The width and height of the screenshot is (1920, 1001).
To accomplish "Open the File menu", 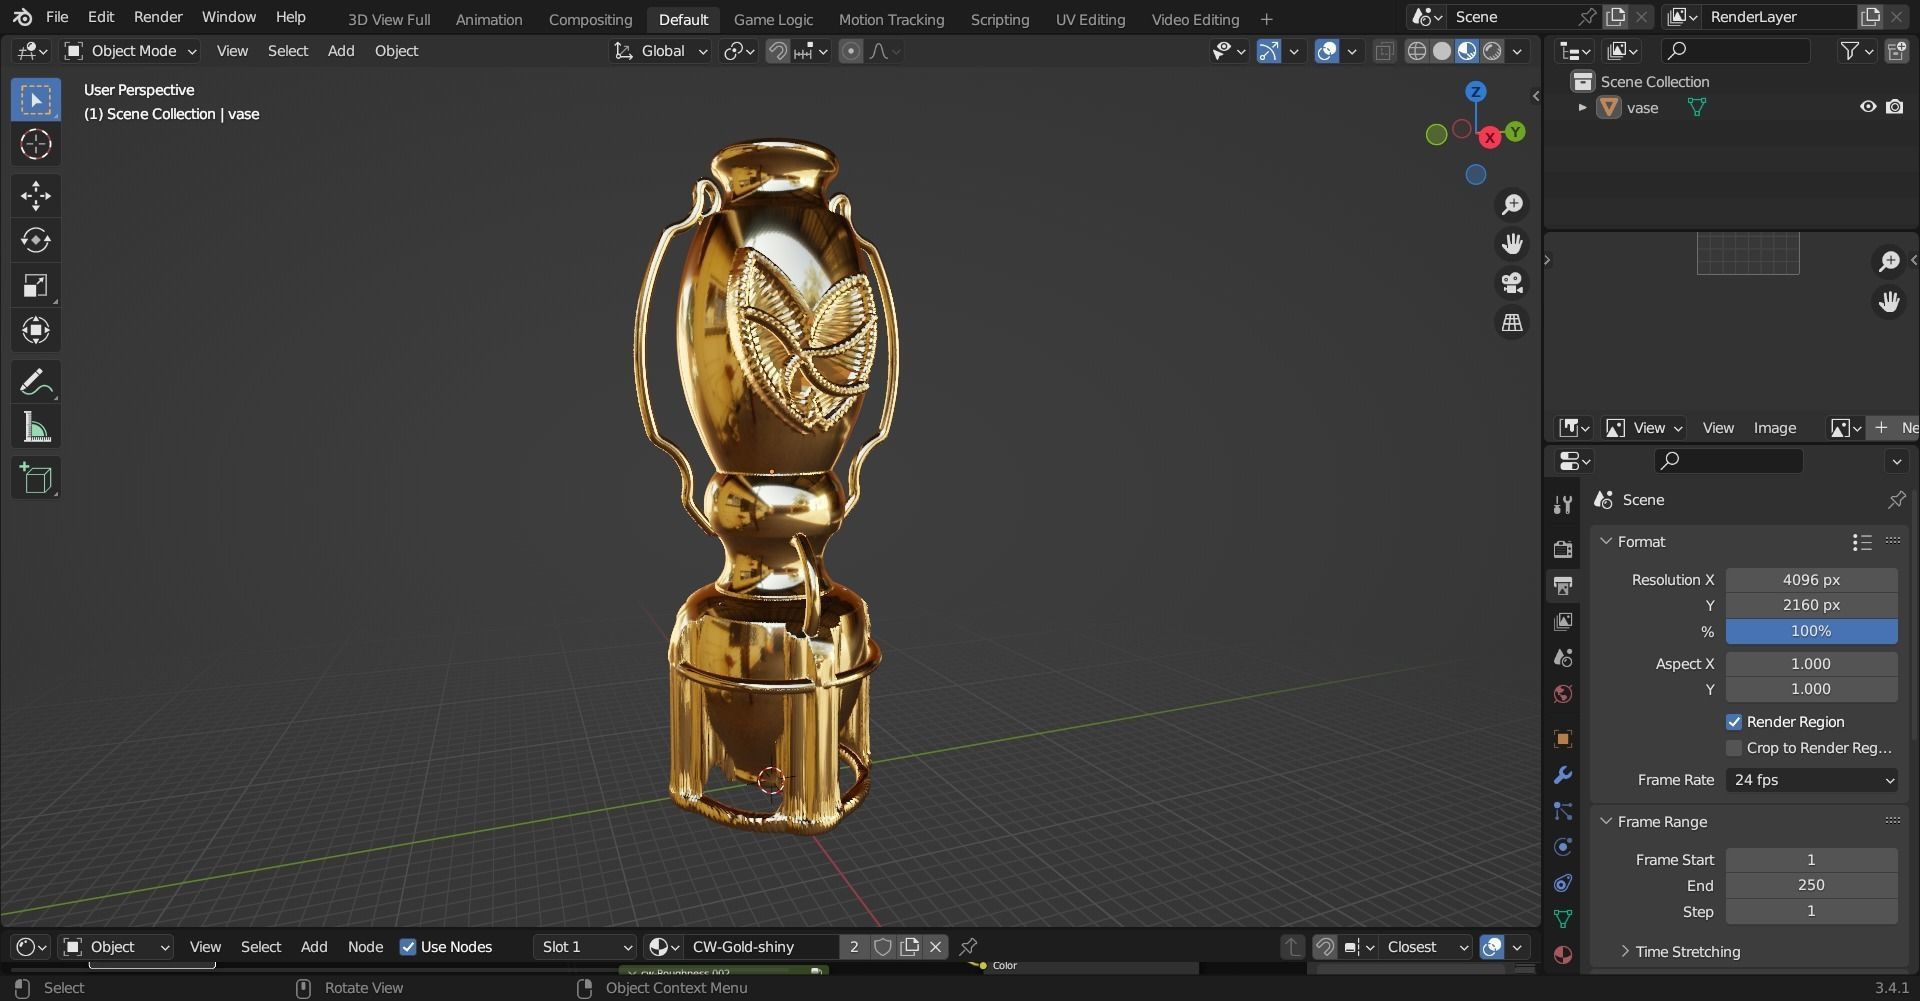I will pos(57,17).
